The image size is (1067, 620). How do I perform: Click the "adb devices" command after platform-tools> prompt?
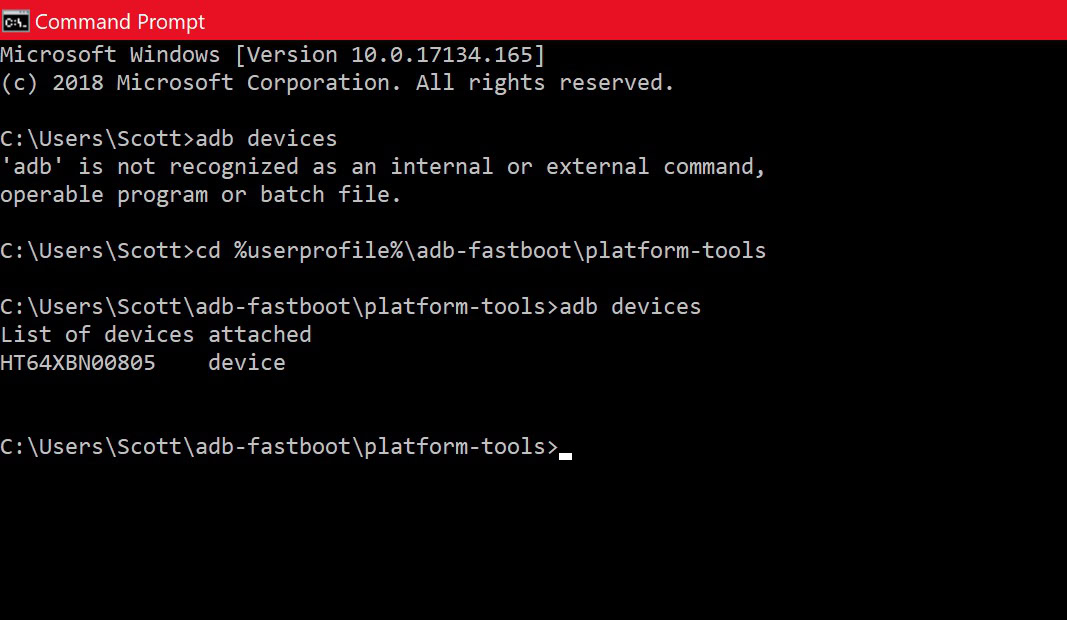pyautogui.click(x=630, y=307)
